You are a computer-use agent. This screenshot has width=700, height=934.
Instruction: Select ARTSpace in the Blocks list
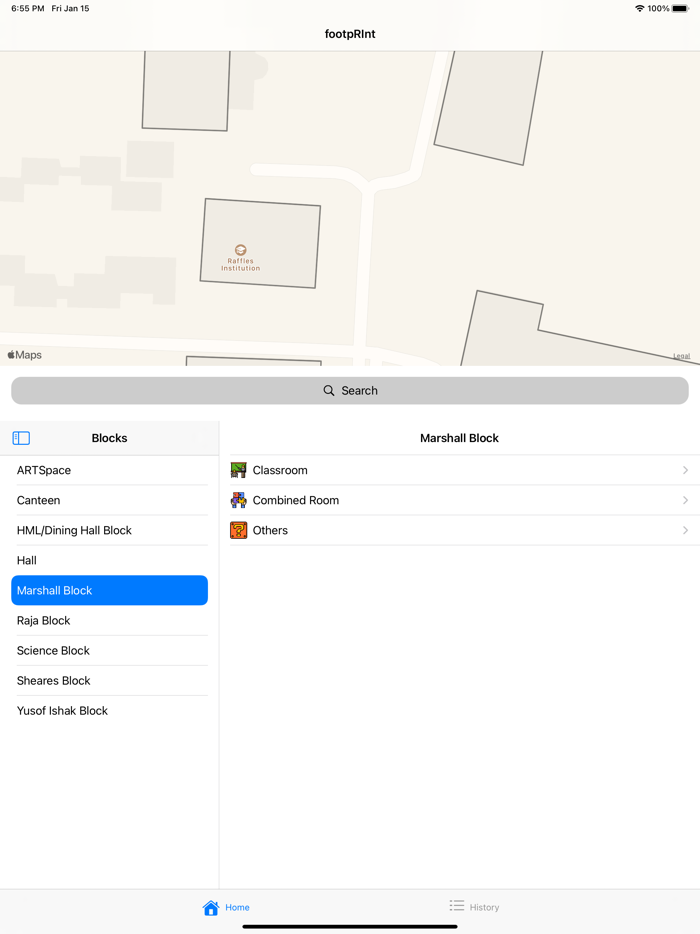coord(110,470)
